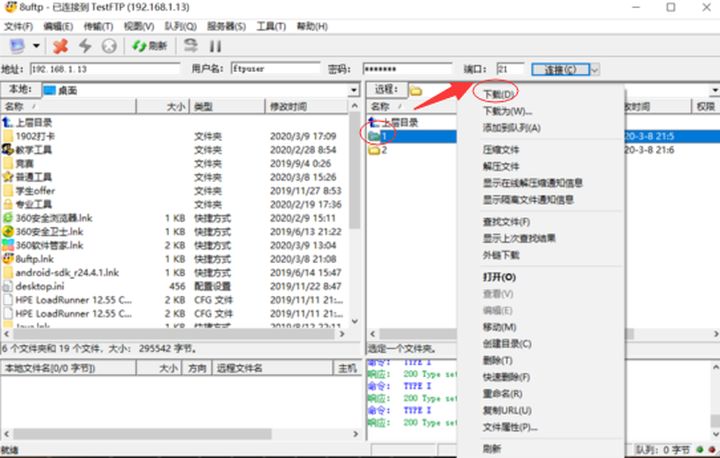Open the site manager dropdown arrow
Screen dimensions: 720x458
click(37, 46)
